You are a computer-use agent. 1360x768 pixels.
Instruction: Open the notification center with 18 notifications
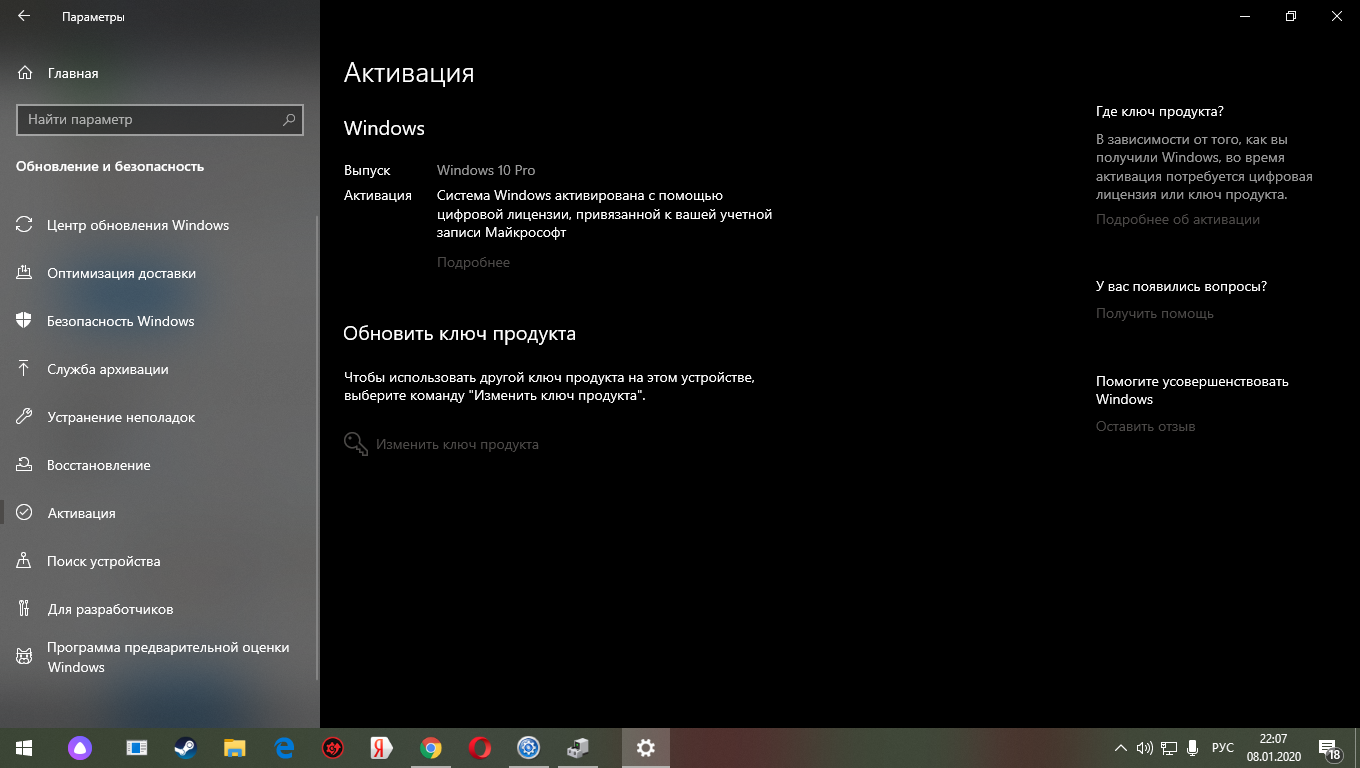(1331, 748)
